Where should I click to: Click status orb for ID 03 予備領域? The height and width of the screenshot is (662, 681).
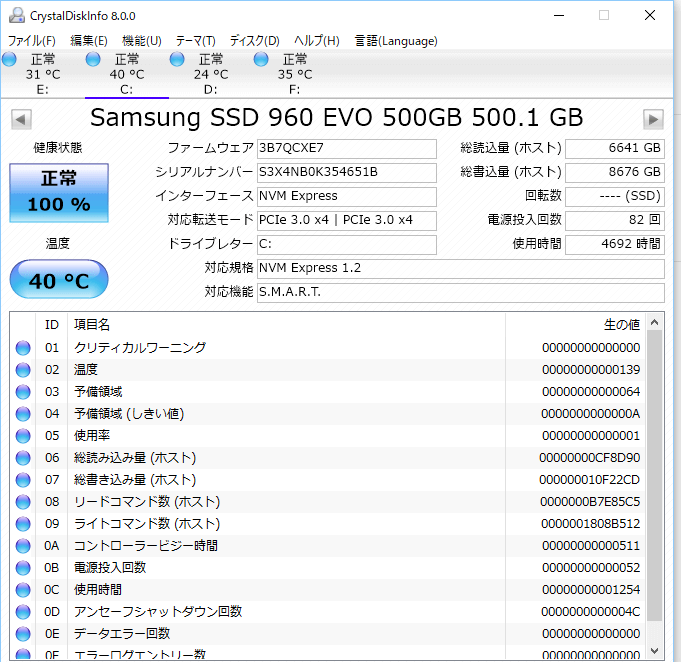tap(23, 392)
